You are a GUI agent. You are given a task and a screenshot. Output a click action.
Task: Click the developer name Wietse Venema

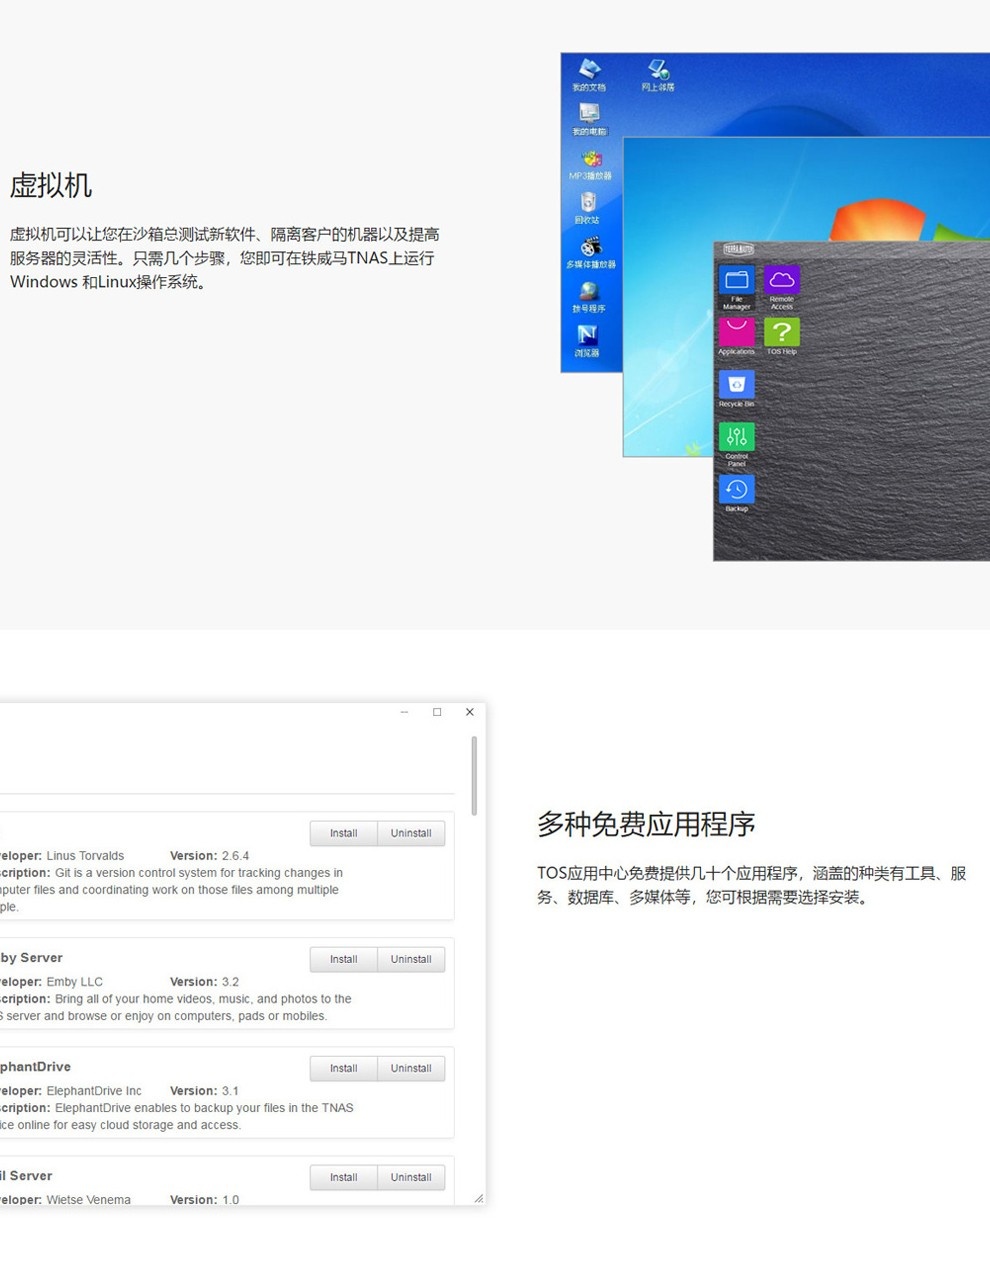click(x=88, y=1200)
